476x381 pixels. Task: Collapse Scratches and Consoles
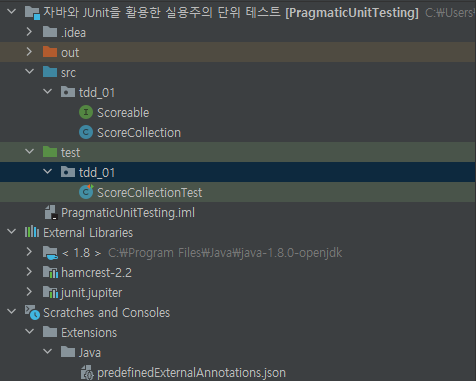tap(12, 311)
